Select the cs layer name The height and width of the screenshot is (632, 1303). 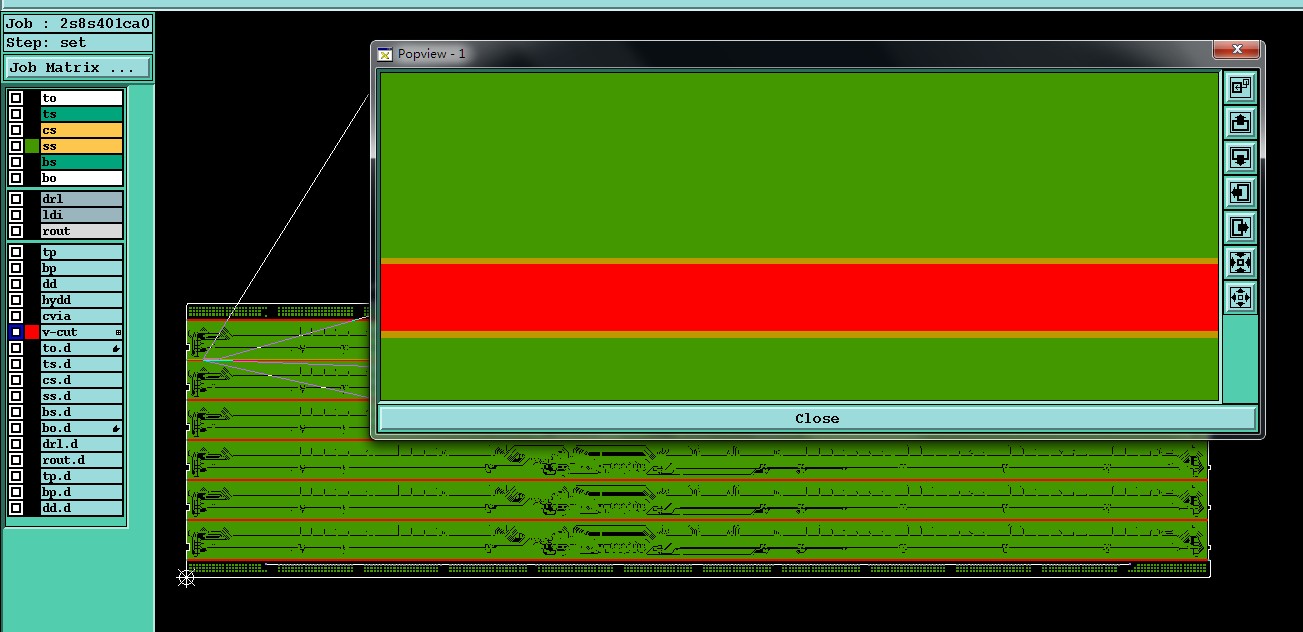82,130
